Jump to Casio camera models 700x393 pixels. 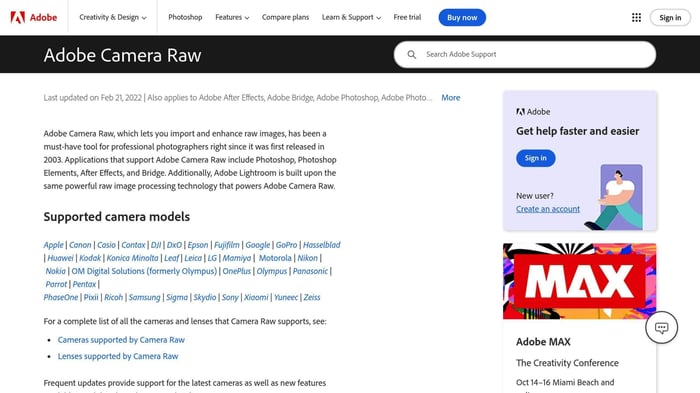[x=106, y=245]
